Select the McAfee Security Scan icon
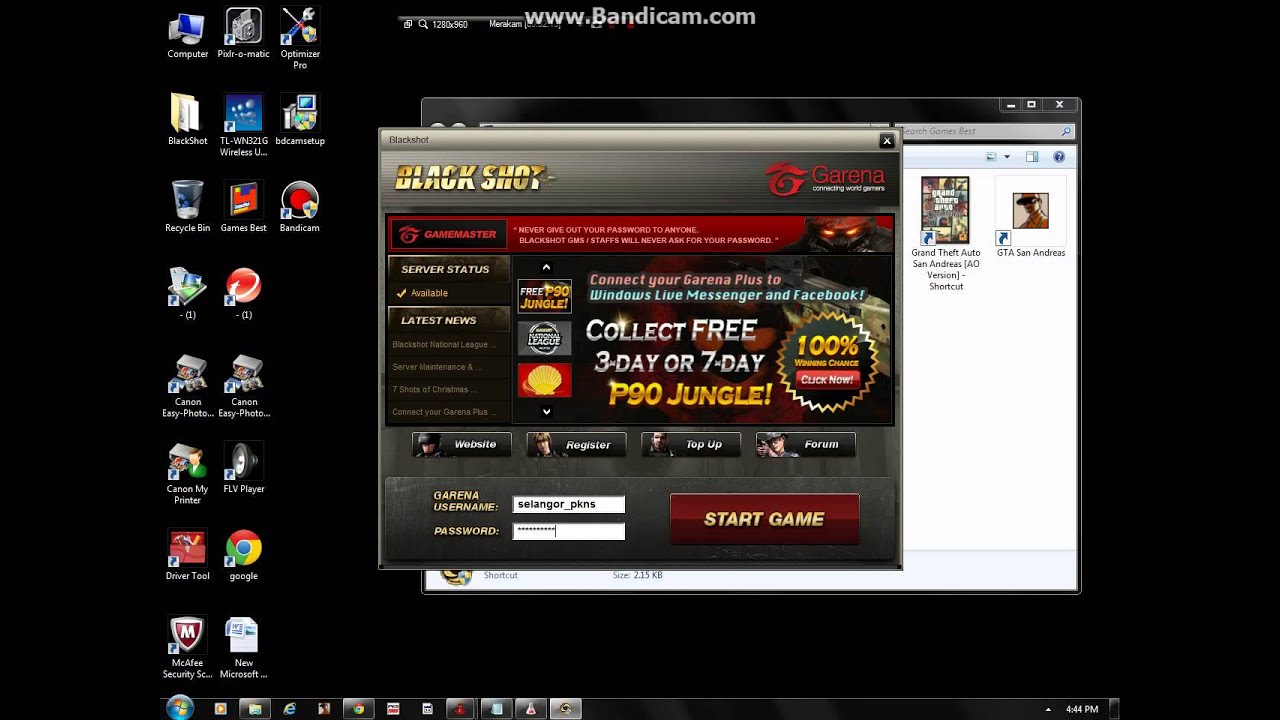The image size is (1280, 720). pyautogui.click(x=187, y=648)
